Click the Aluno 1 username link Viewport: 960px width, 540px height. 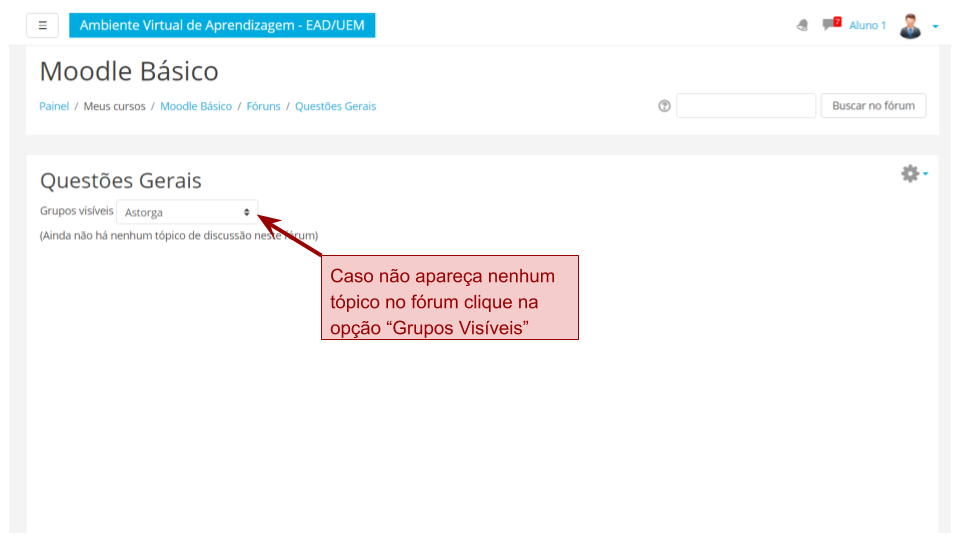pyautogui.click(x=867, y=25)
